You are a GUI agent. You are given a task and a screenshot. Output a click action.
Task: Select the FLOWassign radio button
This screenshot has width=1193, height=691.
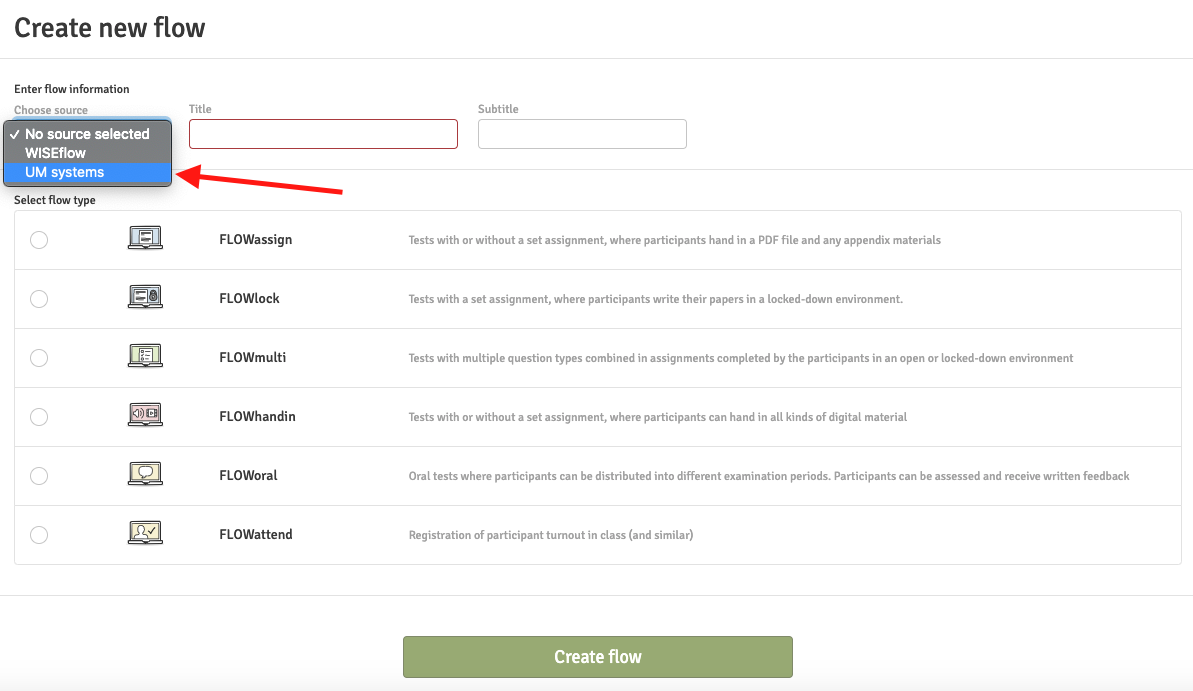click(39, 240)
